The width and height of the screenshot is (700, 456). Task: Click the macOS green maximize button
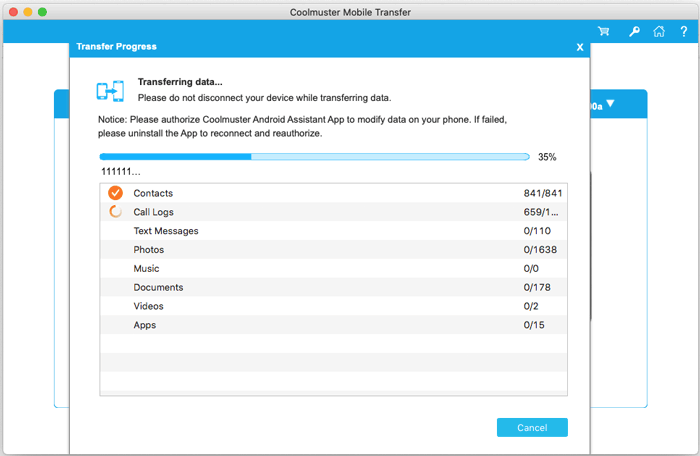42,12
